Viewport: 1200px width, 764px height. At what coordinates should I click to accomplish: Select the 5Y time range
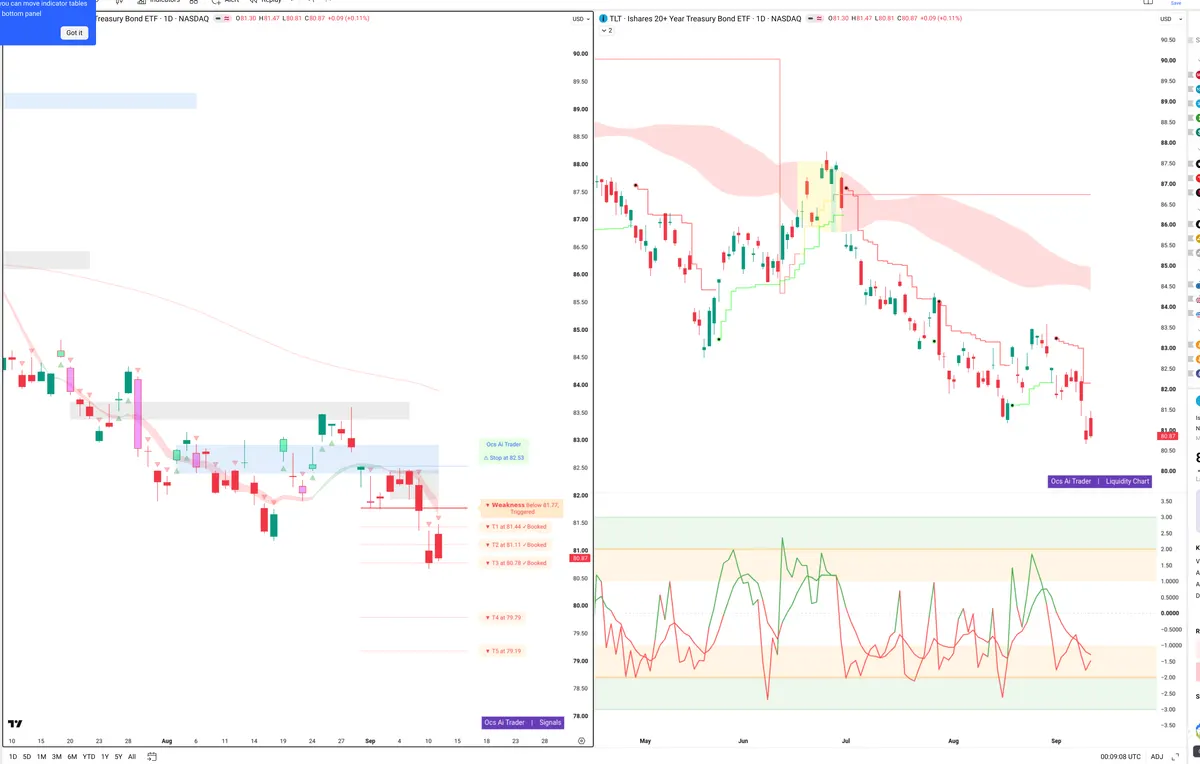[x=119, y=756]
